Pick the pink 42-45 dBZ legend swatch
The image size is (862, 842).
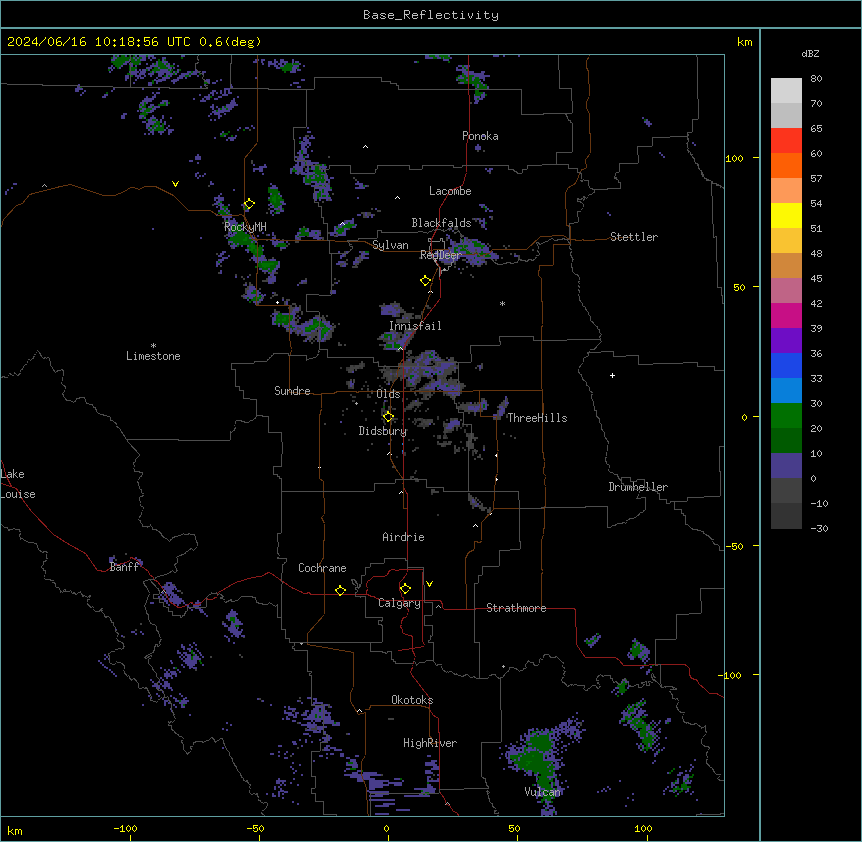786,291
